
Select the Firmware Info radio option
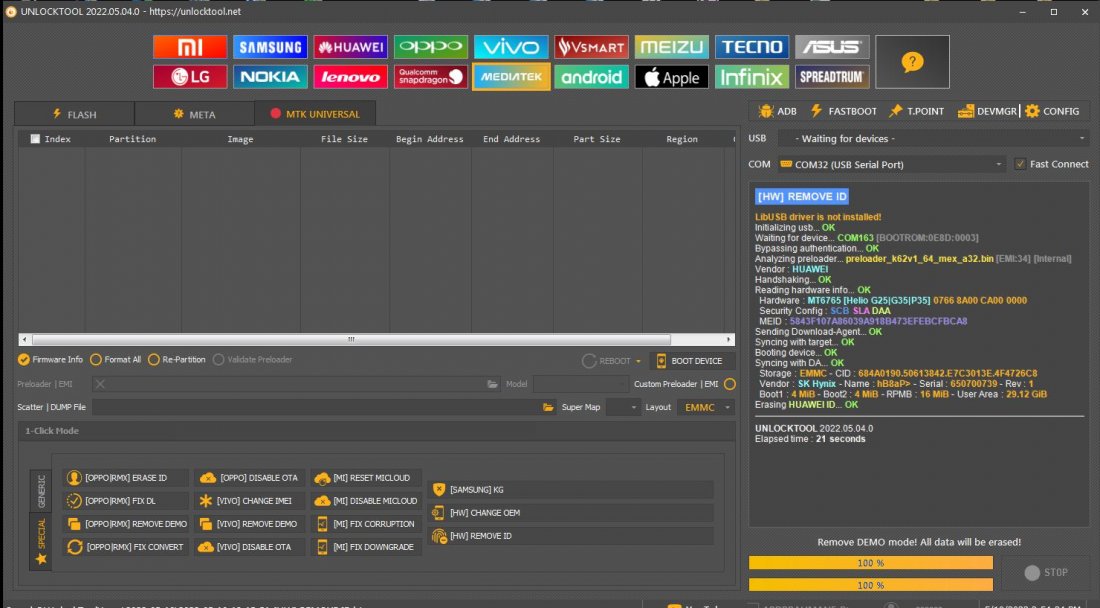pyautogui.click(x=50, y=360)
